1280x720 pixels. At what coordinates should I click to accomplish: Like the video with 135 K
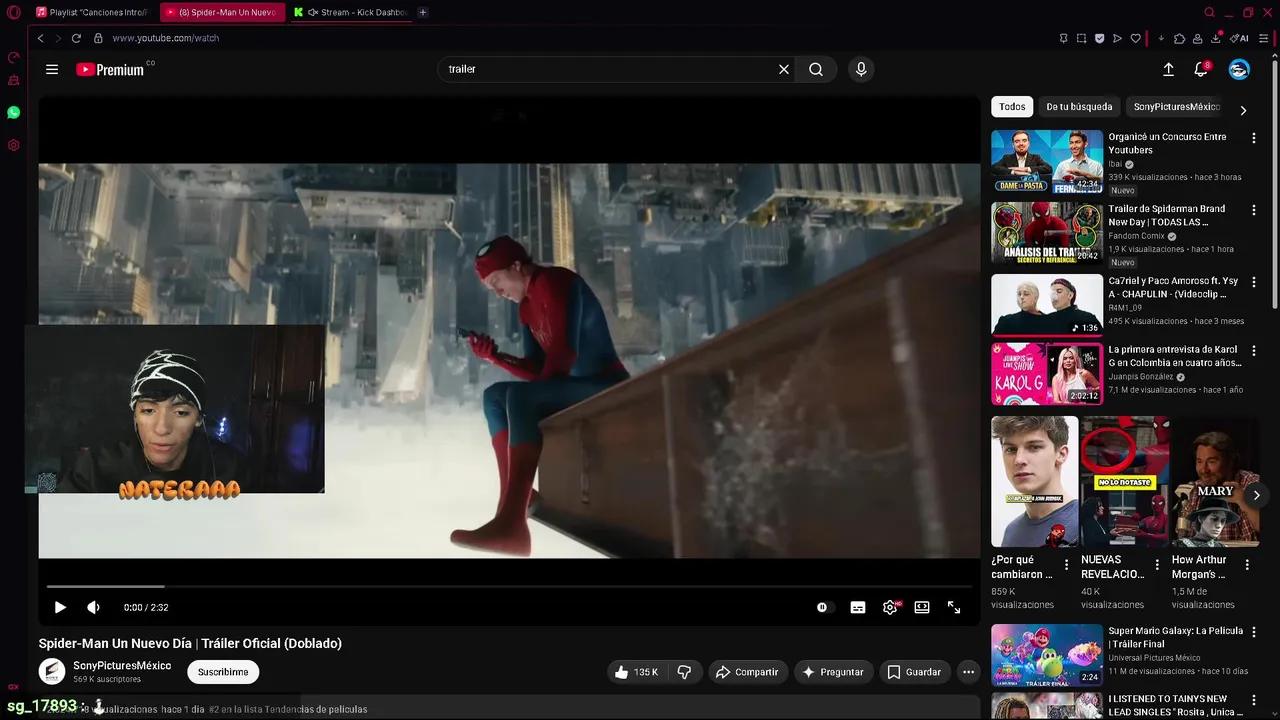tap(636, 672)
